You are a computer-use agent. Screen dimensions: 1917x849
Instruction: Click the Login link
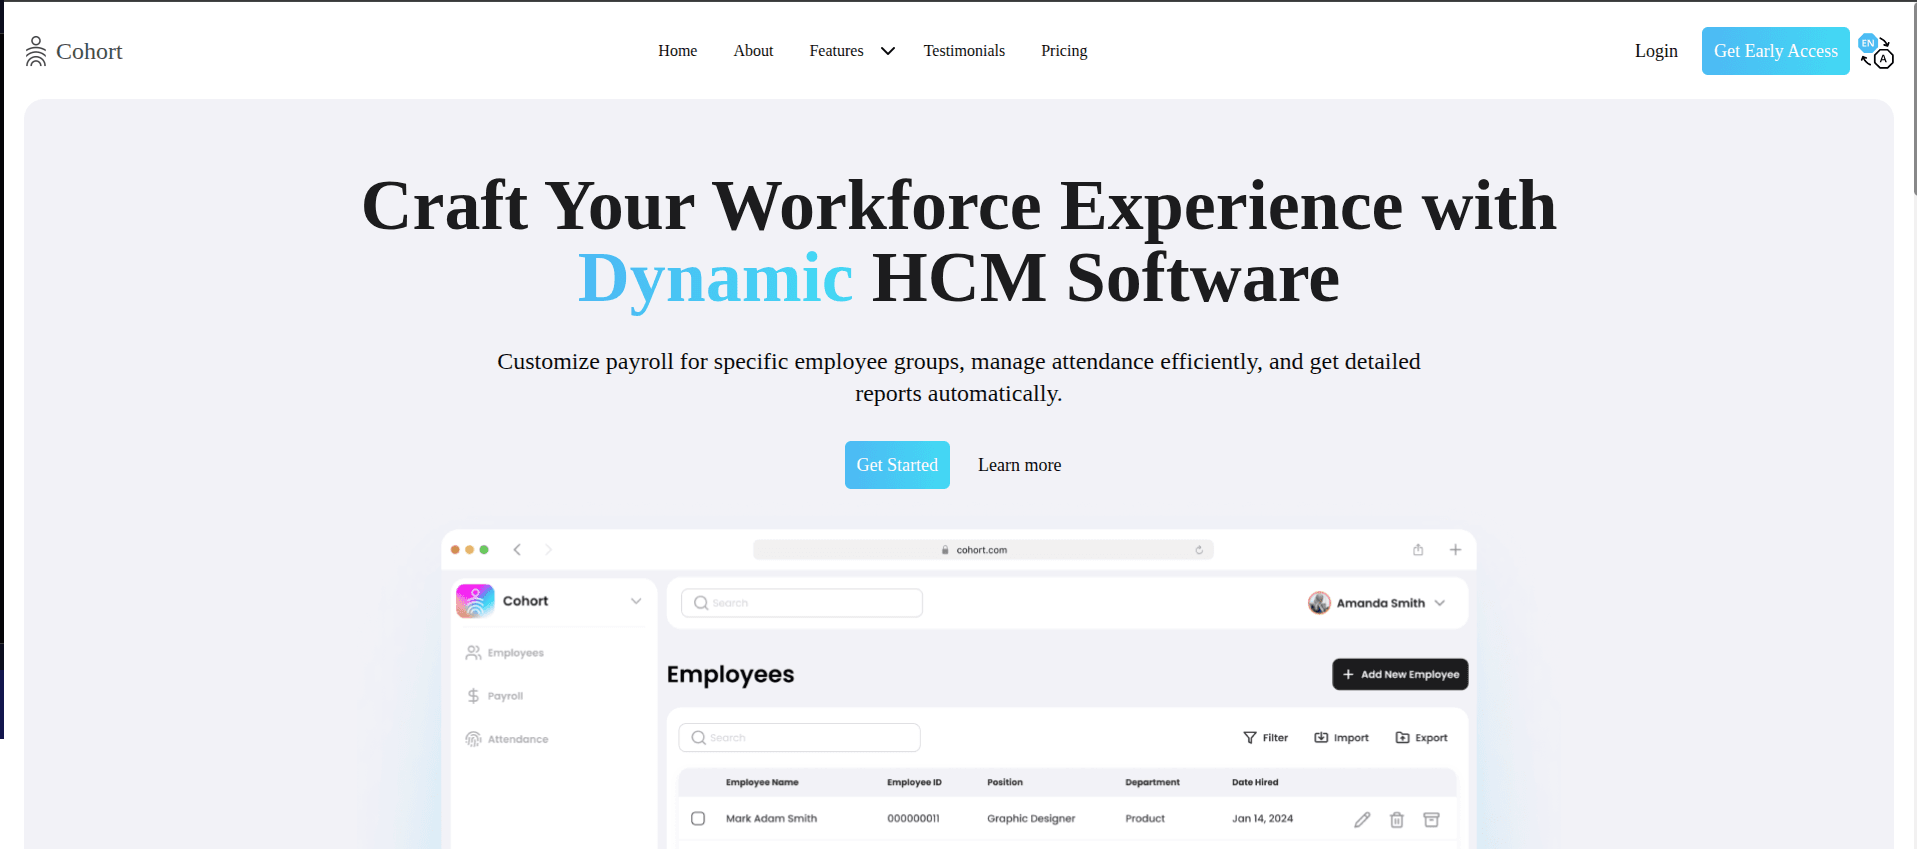[1656, 51]
